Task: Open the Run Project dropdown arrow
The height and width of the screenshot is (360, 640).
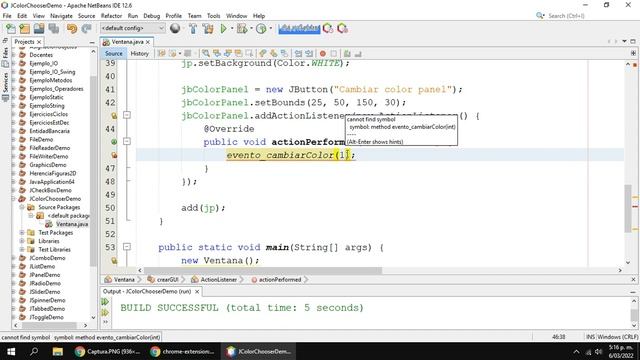Action: click(x=232, y=29)
